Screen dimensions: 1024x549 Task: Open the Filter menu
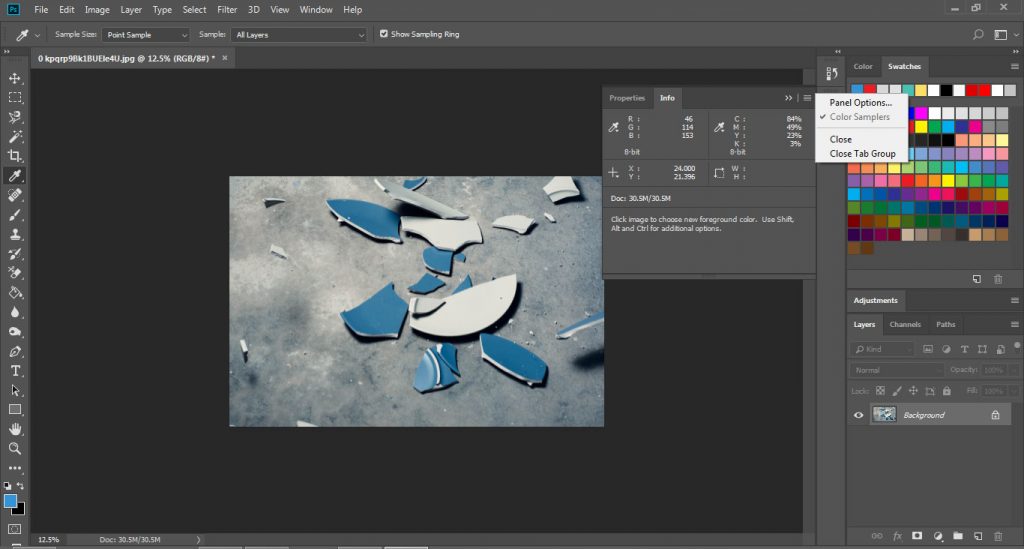(x=227, y=9)
